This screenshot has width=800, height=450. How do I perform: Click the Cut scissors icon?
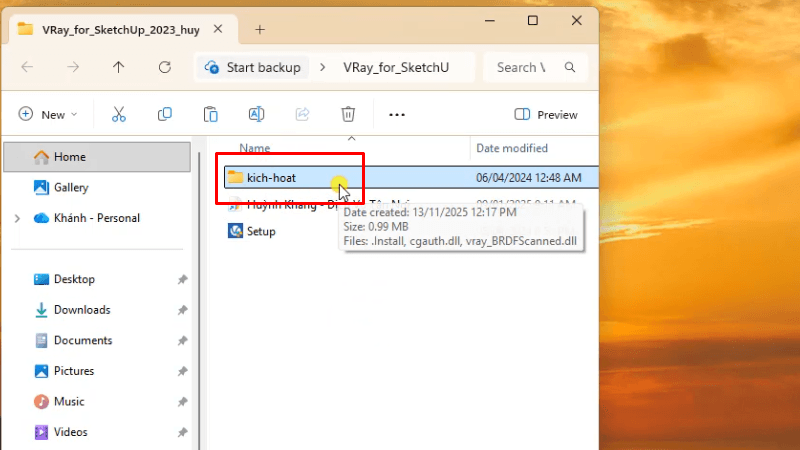[x=119, y=115]
